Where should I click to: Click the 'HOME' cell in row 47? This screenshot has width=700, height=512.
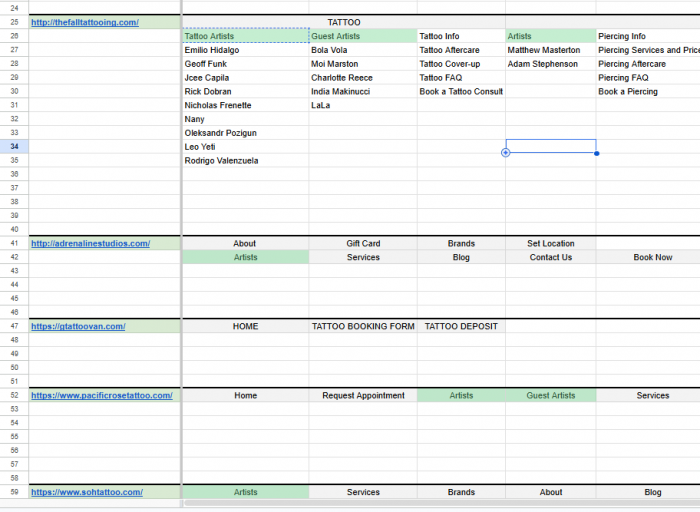pos(246,326)
